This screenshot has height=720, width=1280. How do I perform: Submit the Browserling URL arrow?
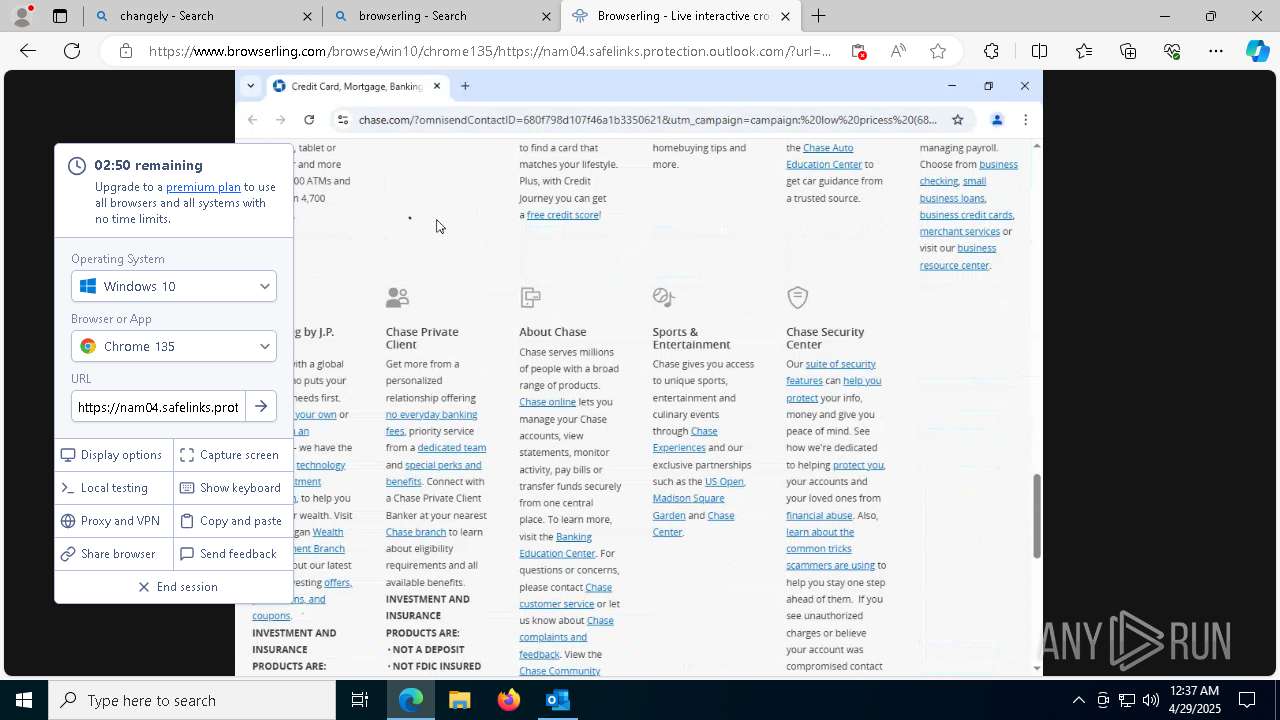(x=261, y=406)
